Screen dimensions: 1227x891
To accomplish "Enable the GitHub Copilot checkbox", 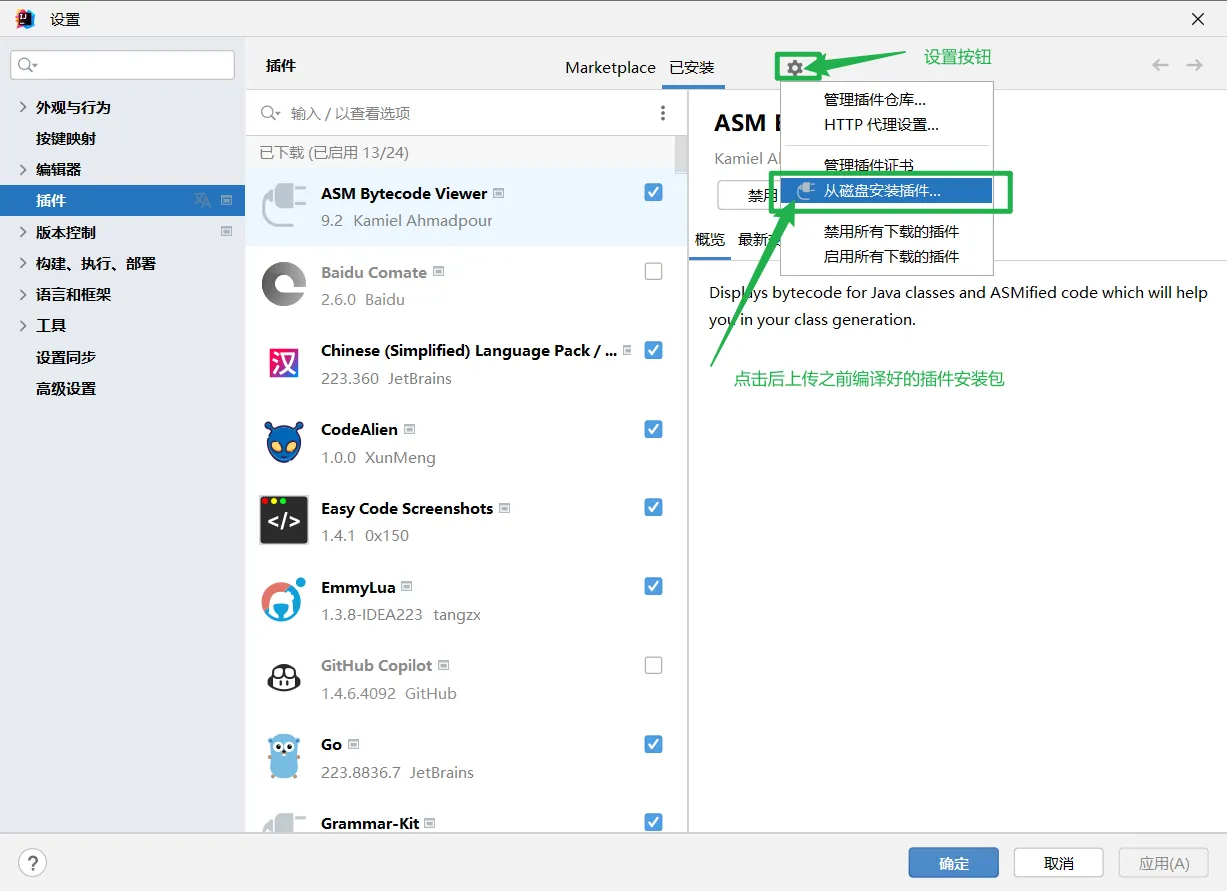I will tap(653, 665).
